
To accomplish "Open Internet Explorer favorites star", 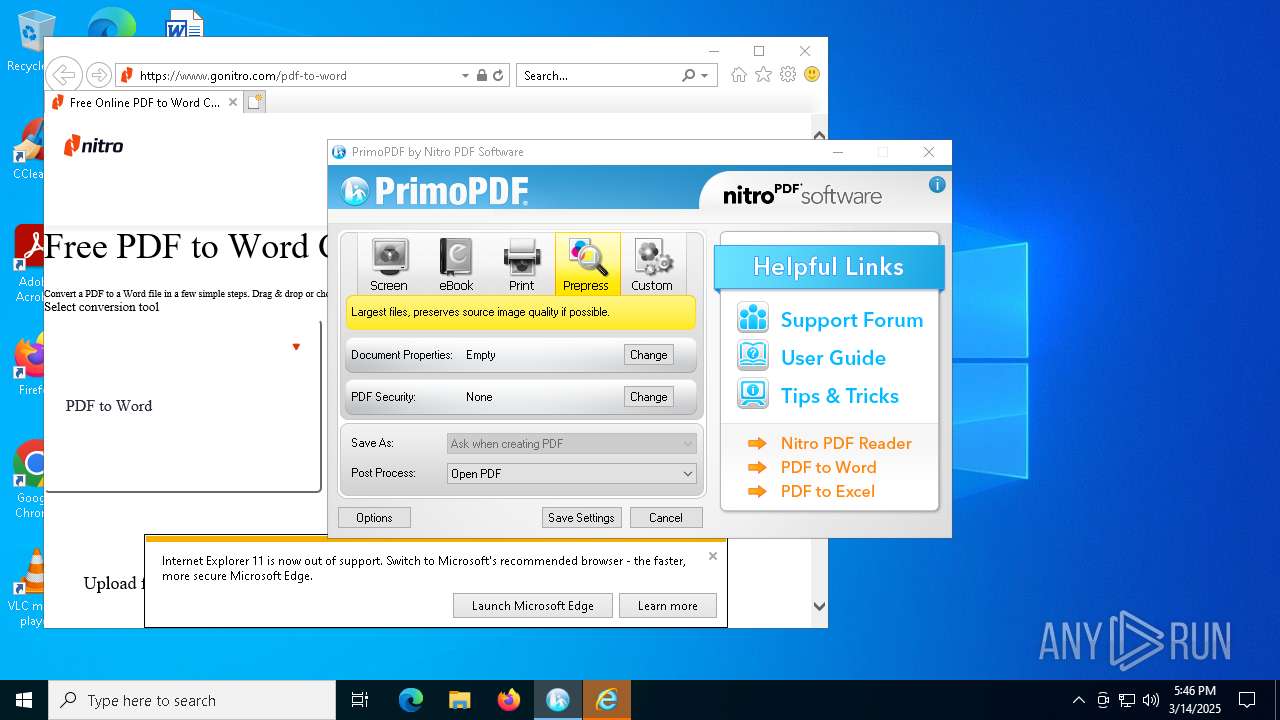I will [763, 75].
